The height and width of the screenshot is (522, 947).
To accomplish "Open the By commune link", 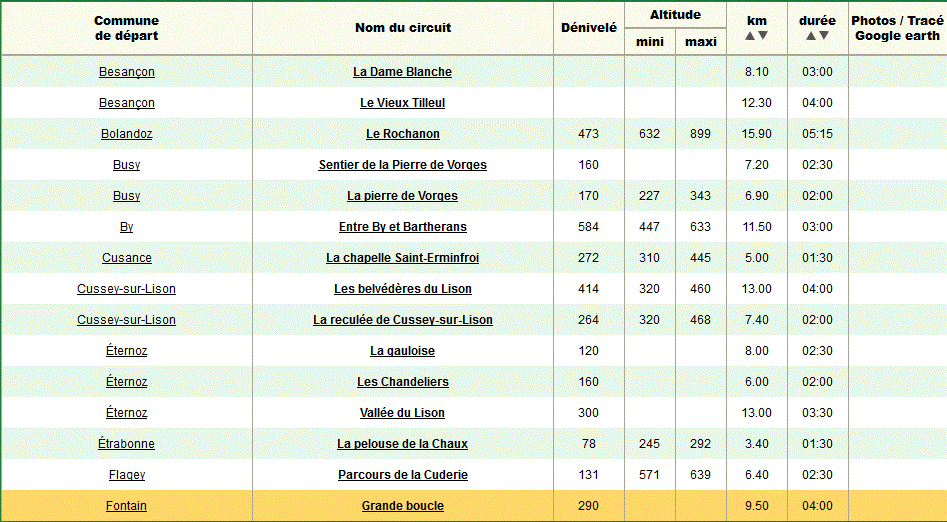I will (x=127, y=227).
